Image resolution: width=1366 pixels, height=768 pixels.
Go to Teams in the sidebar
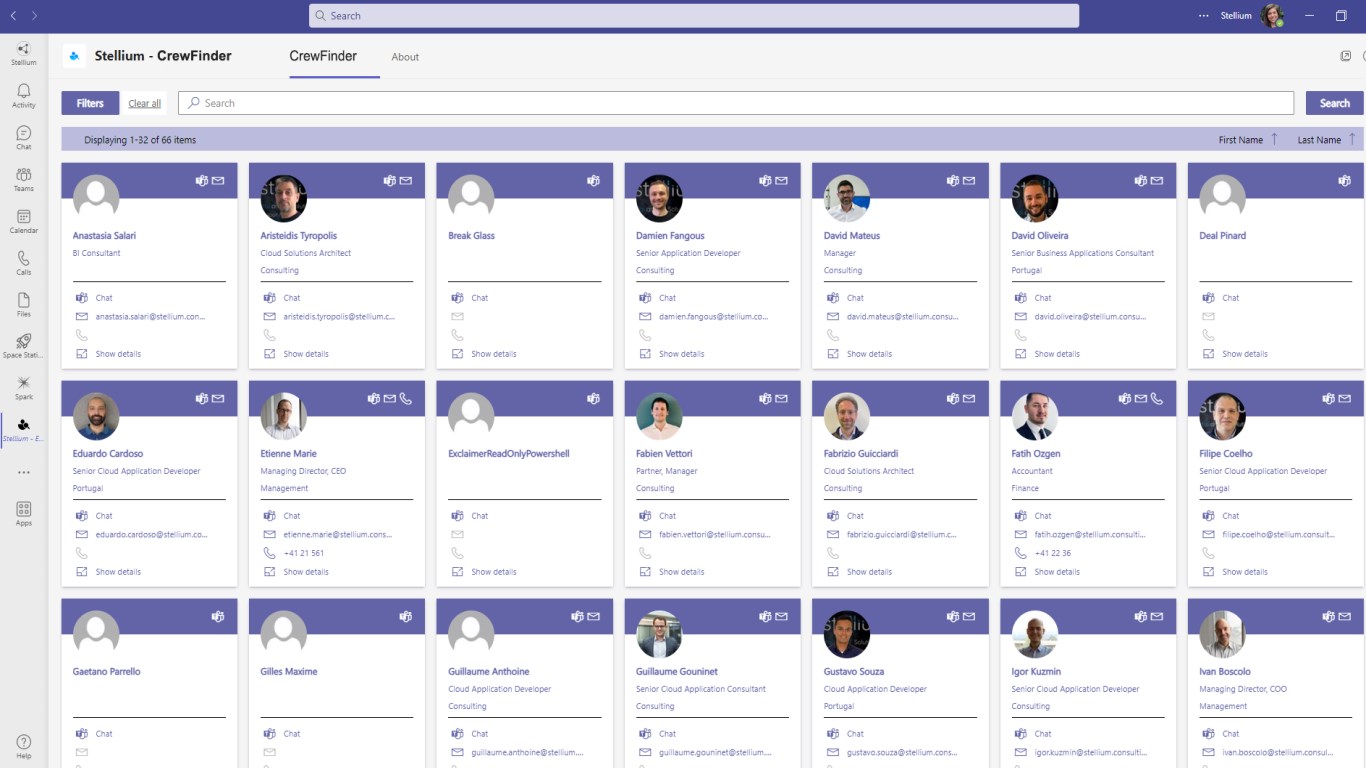[24, 180]
